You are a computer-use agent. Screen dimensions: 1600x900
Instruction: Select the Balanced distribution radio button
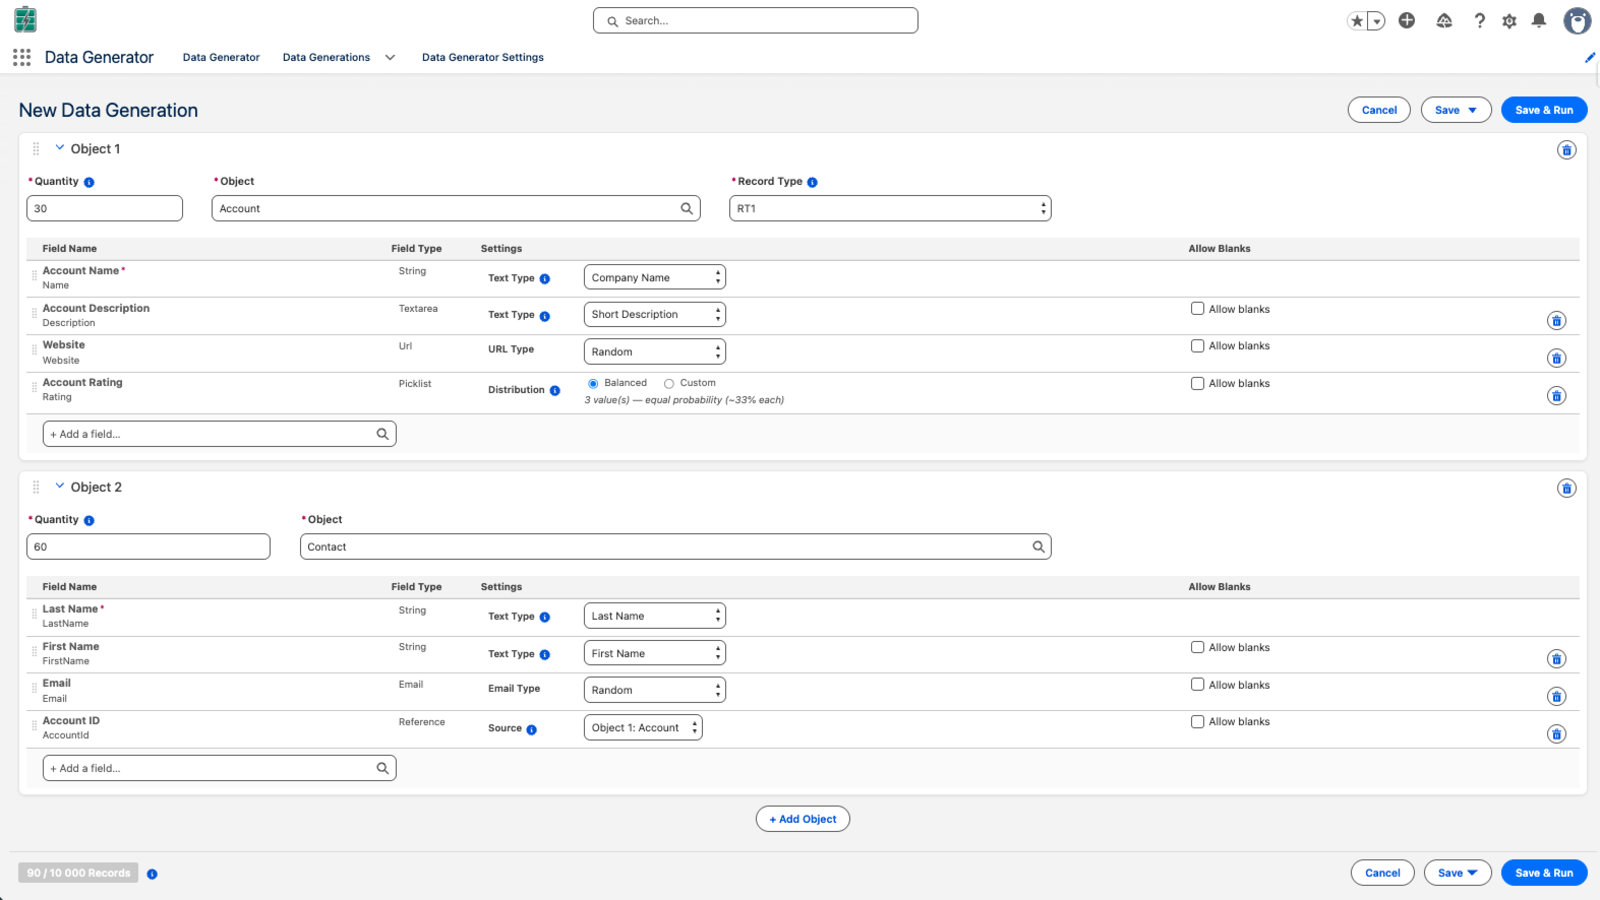point(593,383)
